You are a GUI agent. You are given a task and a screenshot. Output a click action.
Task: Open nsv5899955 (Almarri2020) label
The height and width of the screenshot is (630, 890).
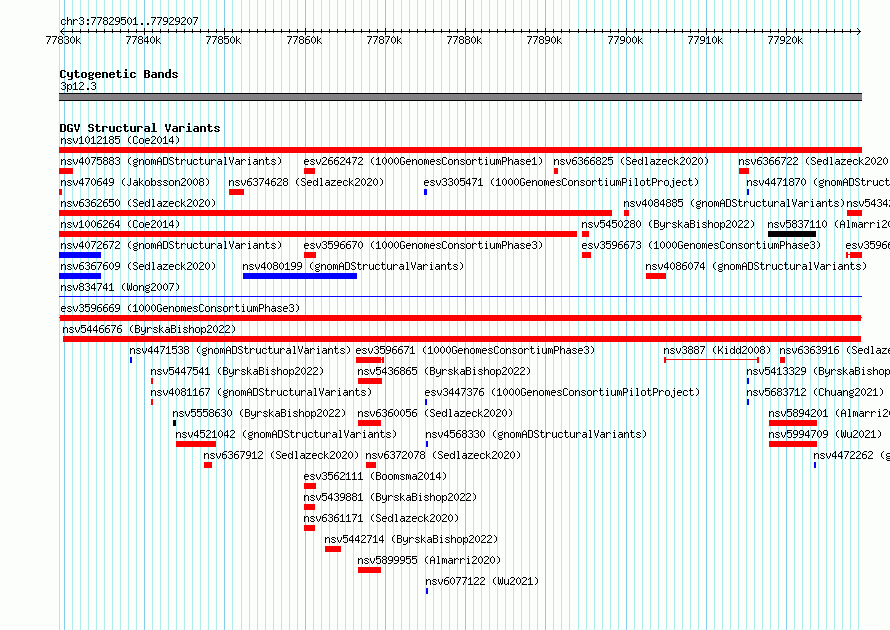point(429,560)
